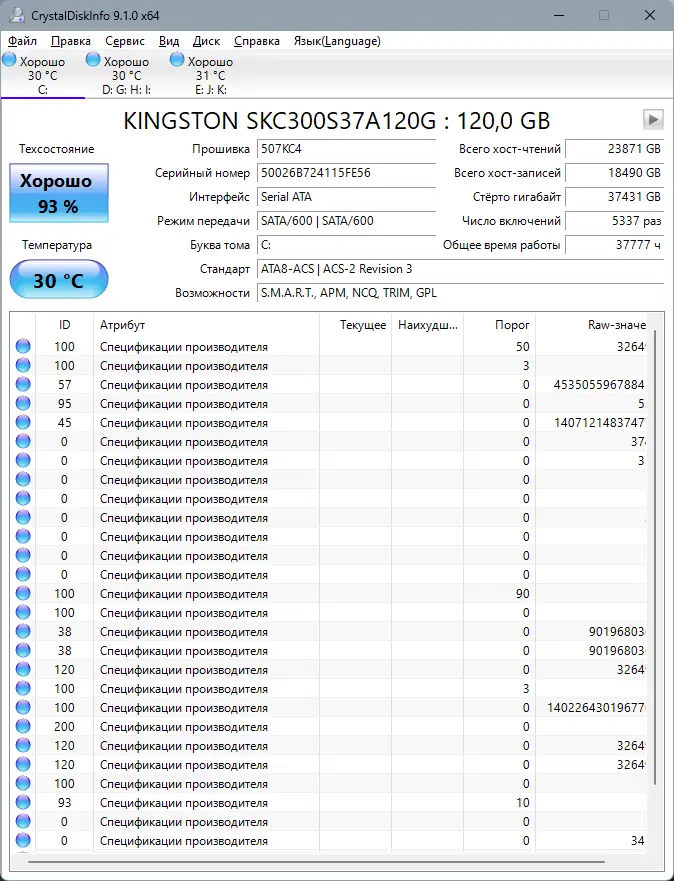Open the Справка menu
The image size is (674, 881).
click(257, 41)
